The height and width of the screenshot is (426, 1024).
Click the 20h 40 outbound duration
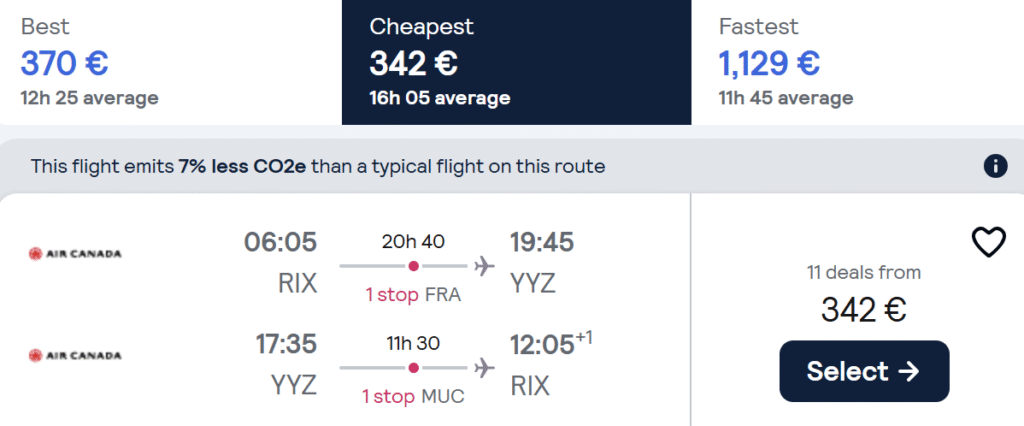point(413,242)
